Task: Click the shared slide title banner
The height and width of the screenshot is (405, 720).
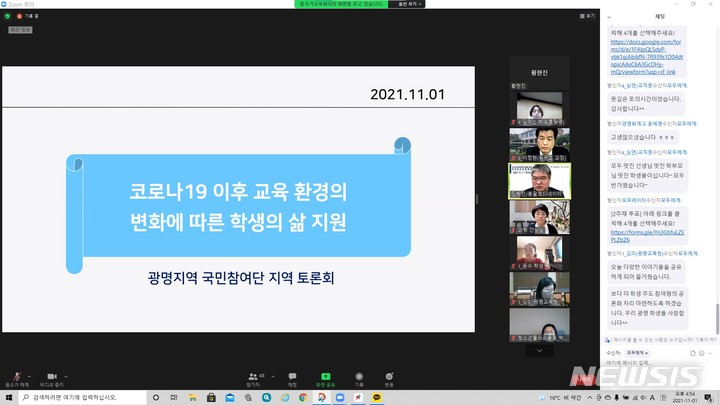Action: [239, 206]
